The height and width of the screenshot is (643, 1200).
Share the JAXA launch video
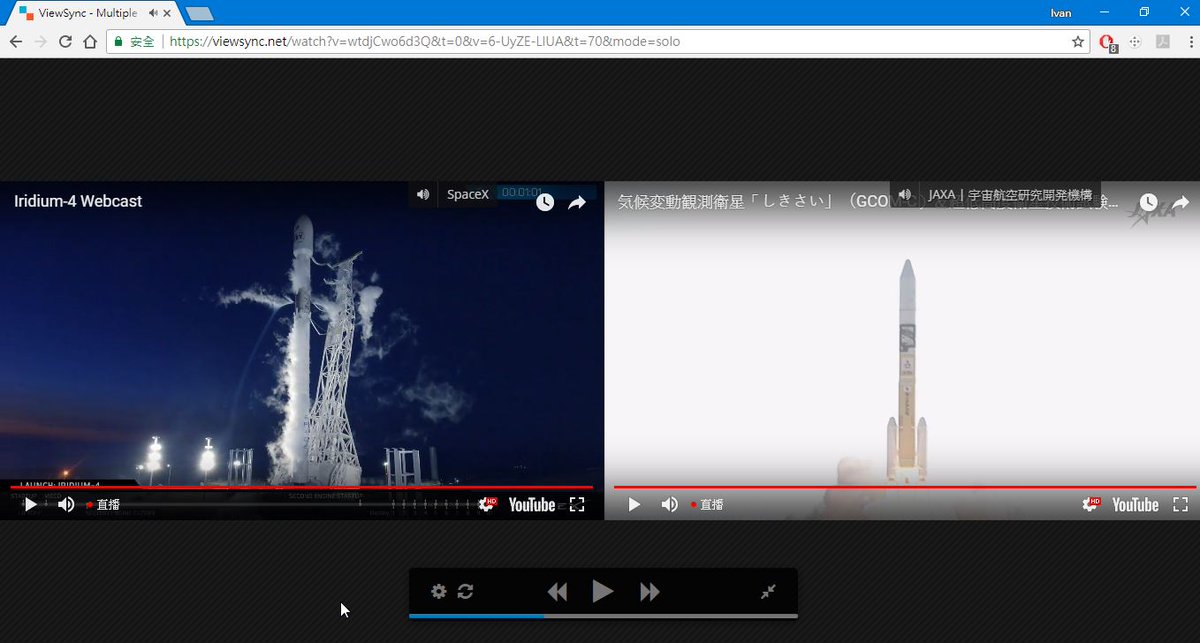point(1181,202)
